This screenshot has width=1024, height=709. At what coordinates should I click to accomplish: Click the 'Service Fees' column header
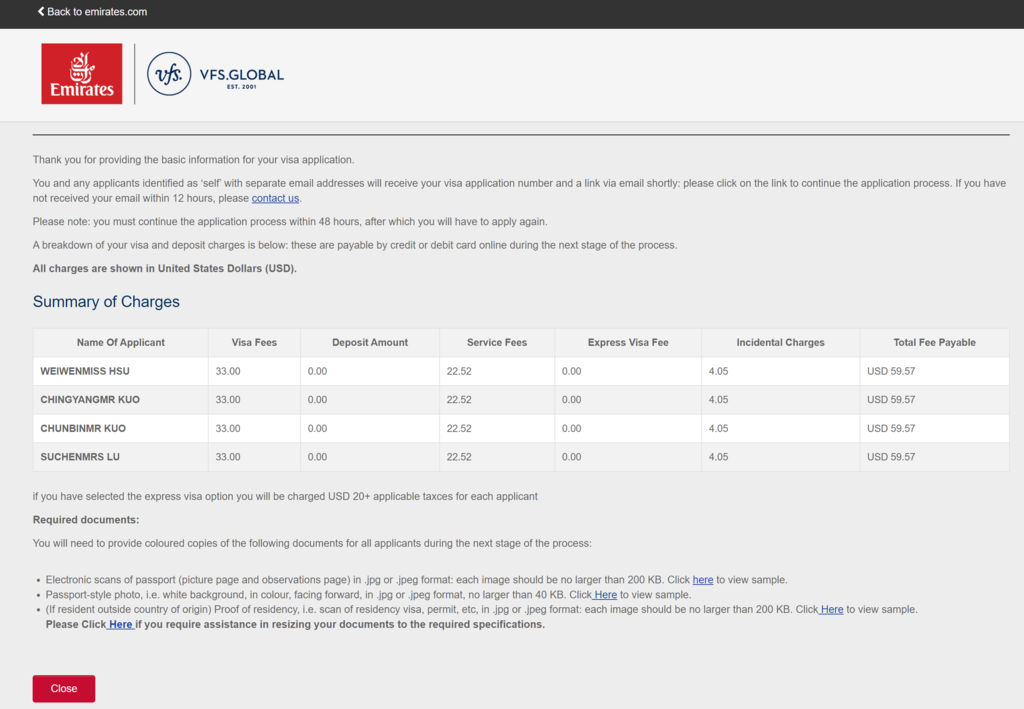(x=497, y=342)
